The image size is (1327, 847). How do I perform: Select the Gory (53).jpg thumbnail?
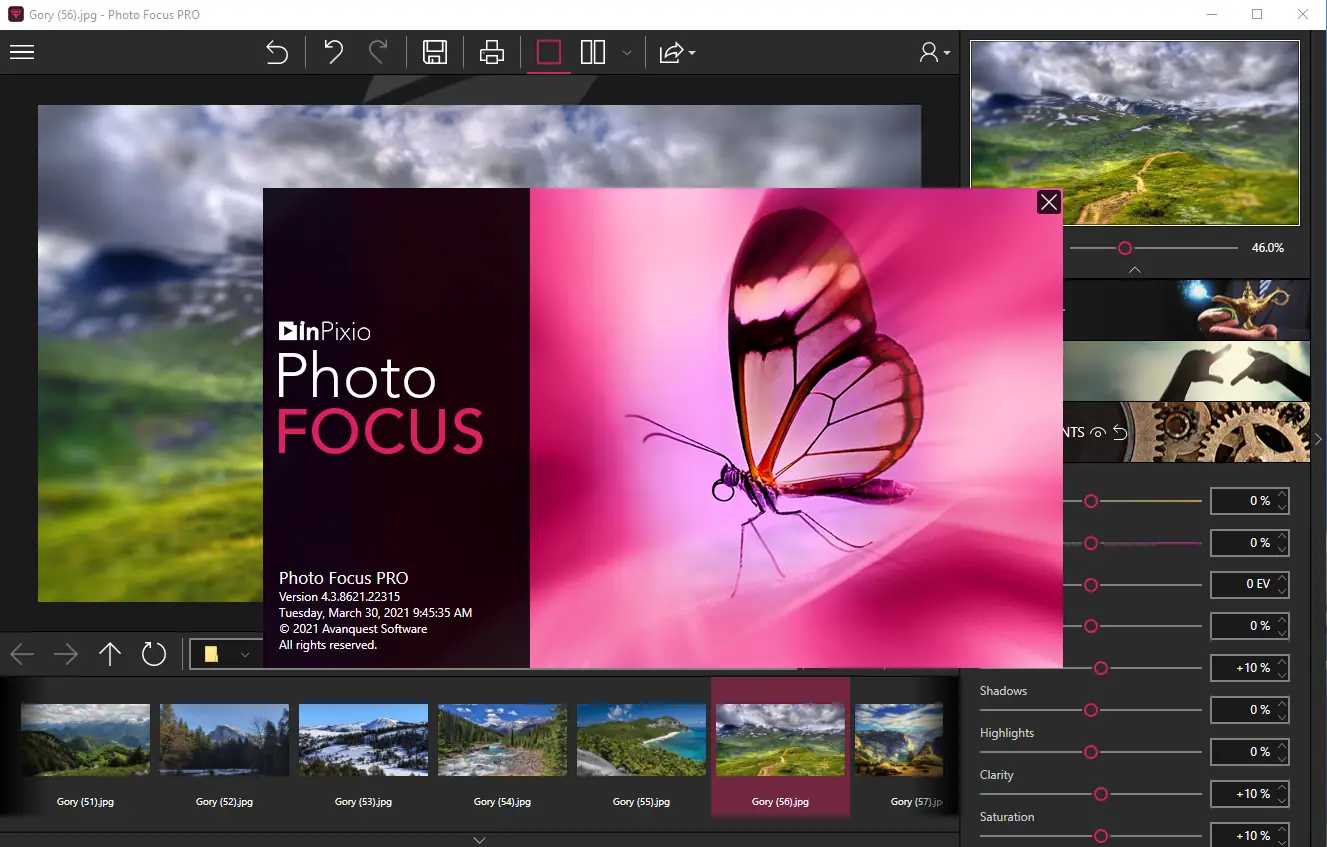coord(363,740)
